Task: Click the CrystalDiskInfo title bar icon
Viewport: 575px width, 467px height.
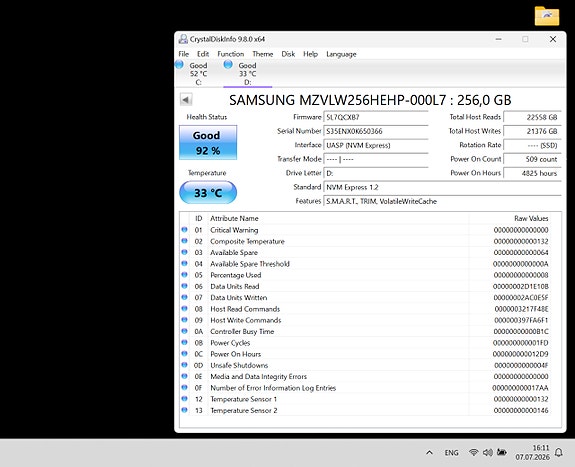Action: tap(183, 39)
